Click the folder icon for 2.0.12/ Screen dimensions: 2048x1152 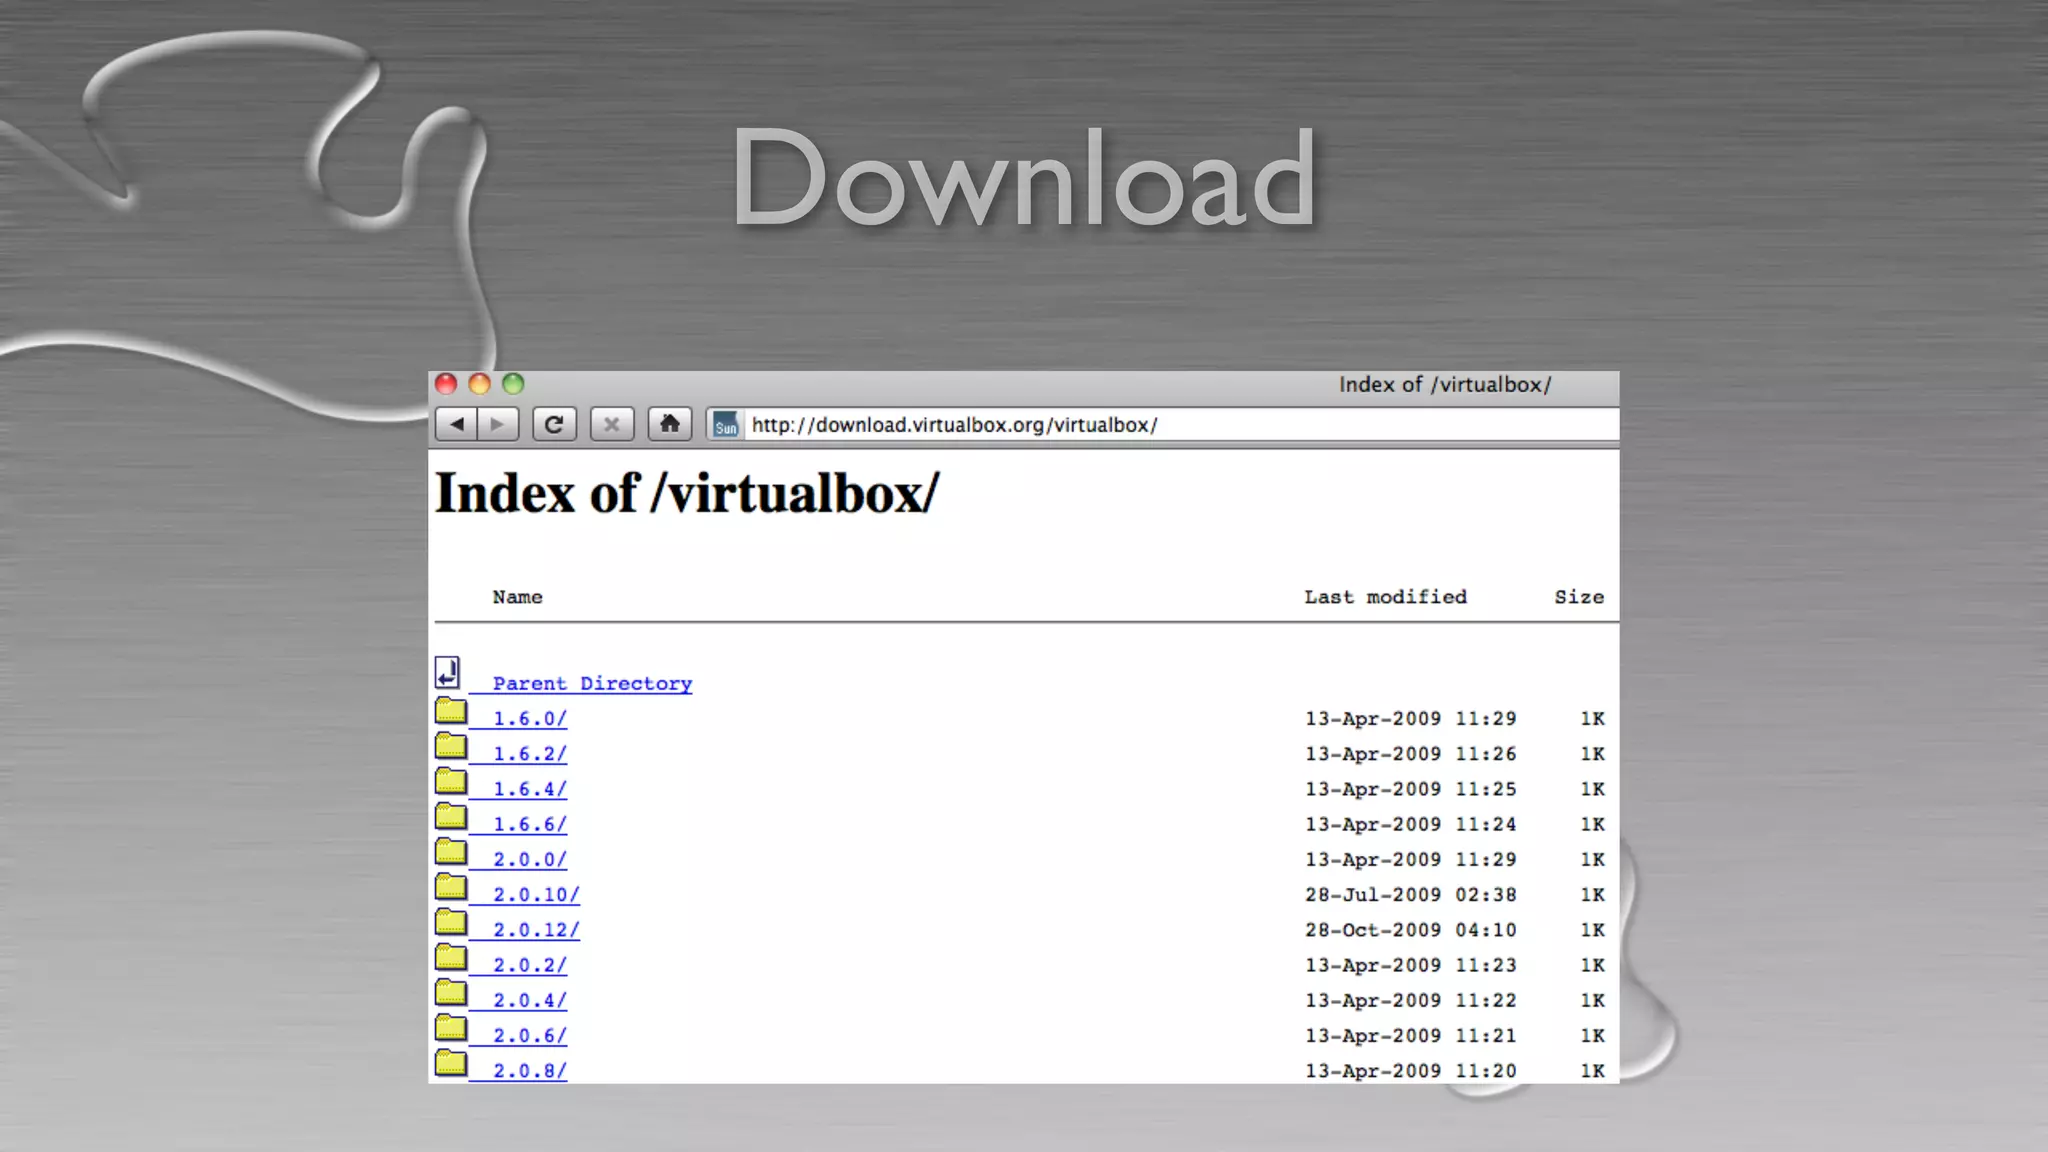pyautogui.click(x=451, y=922)
